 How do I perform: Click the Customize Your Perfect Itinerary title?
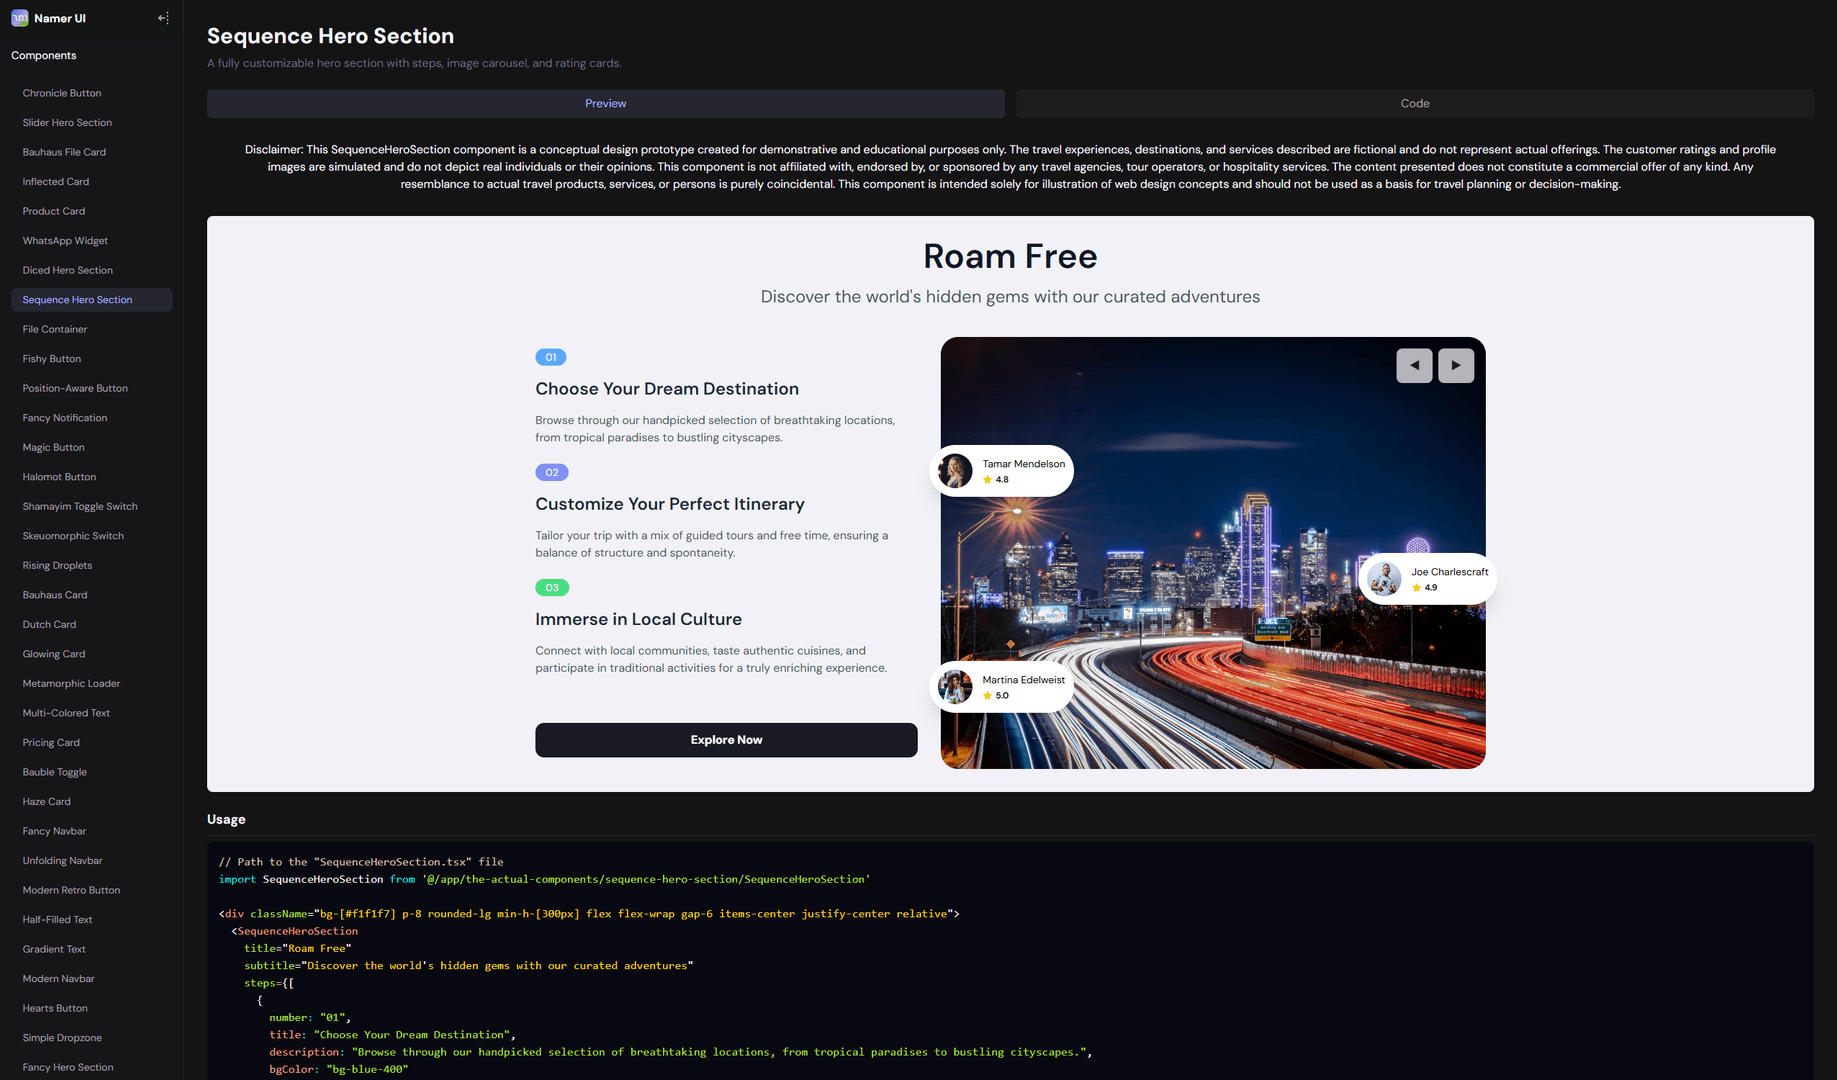tap(670, 504)
